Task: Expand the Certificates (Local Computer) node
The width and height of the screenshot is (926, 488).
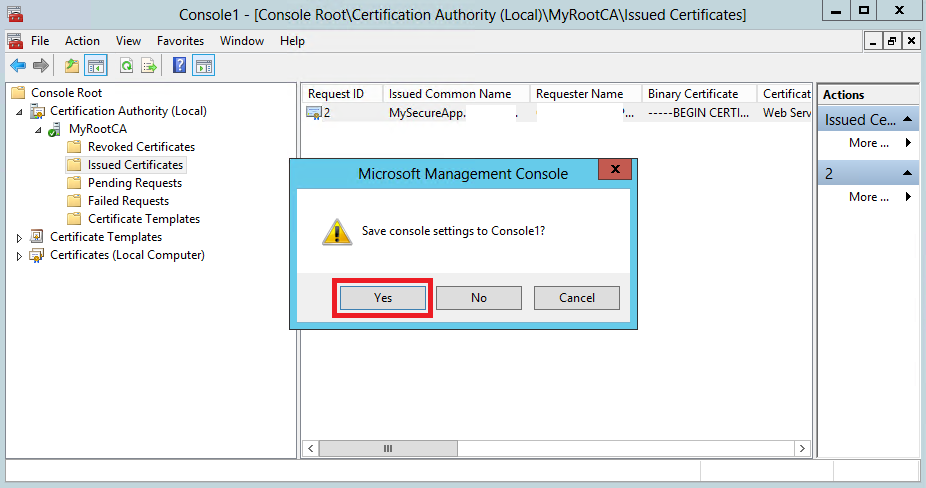Action: point(19,256)
